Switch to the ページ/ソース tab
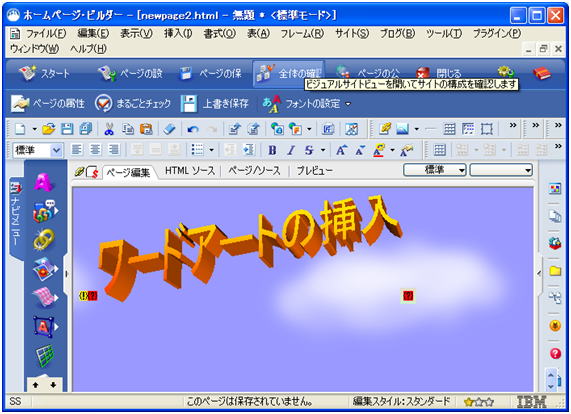The image size is (571, 414). click(x=254, y=170)
